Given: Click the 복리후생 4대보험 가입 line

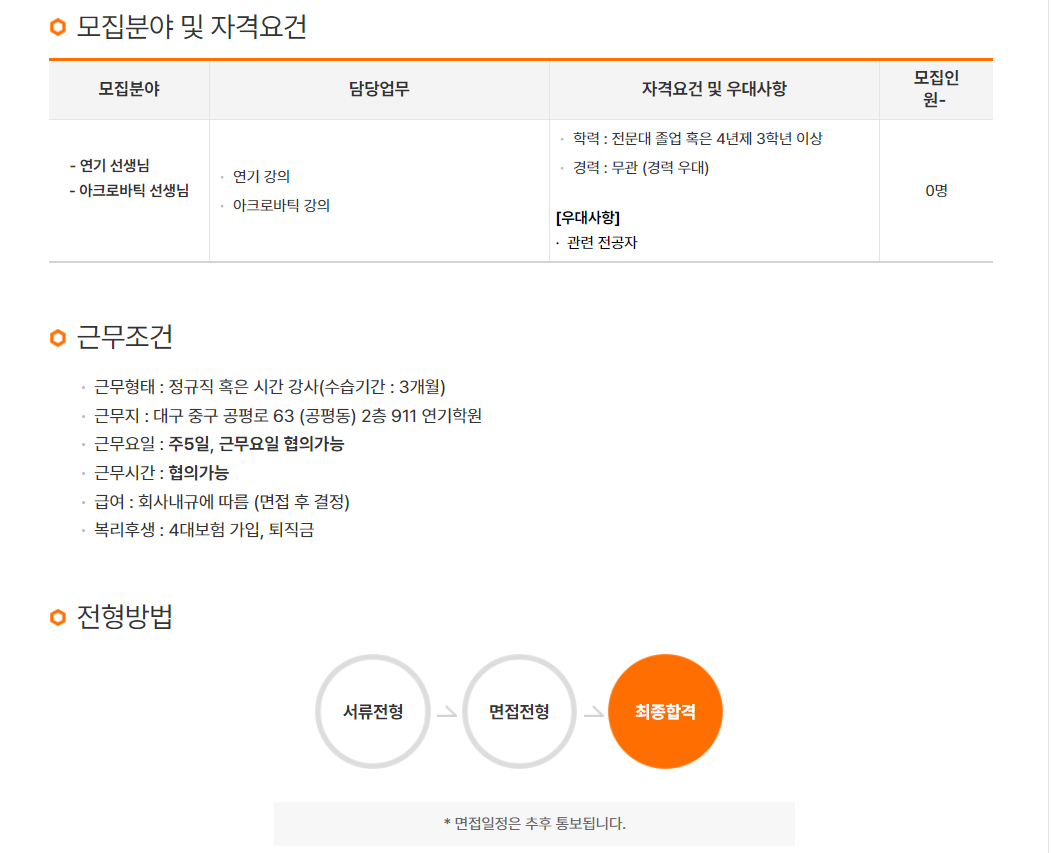Looking at the screenshot, I should [x=204, y=530].
